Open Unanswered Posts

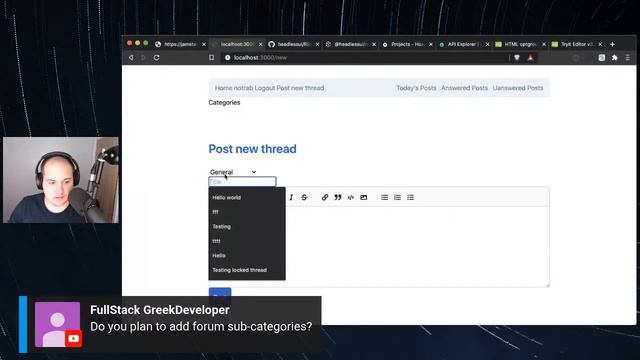(x=518, y=88)
